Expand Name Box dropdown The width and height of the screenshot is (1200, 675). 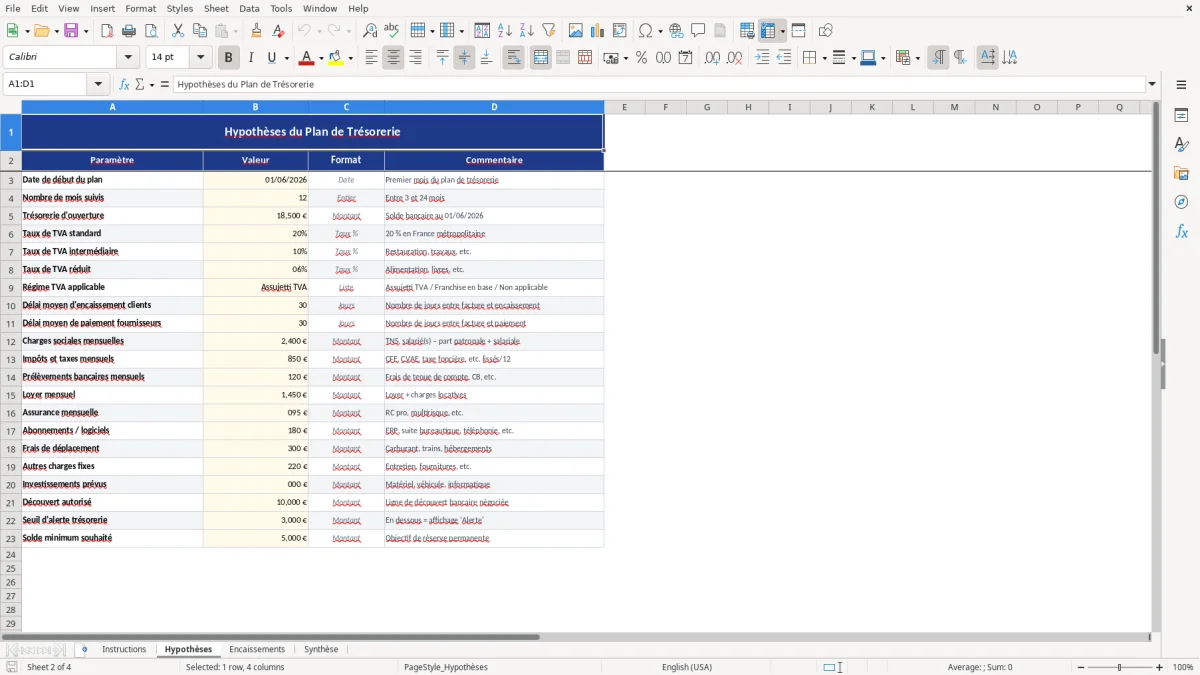[x=98, y=85]
